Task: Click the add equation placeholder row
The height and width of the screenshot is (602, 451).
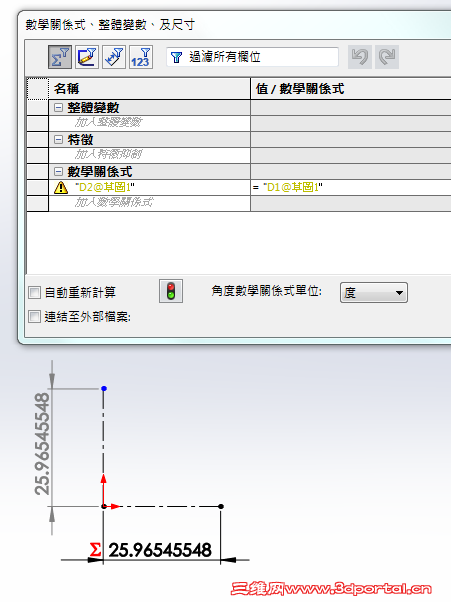Action: click(x=149, y=203)
